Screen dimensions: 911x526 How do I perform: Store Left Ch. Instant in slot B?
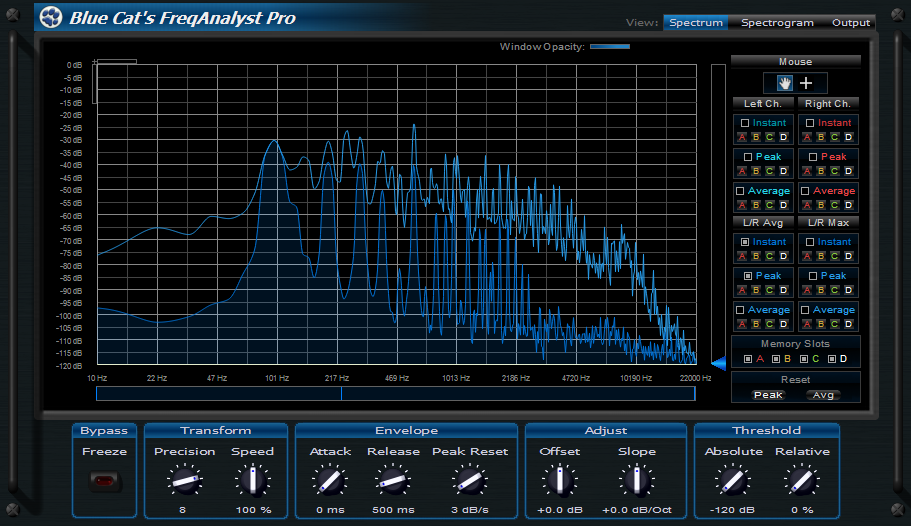click(755, 137)
